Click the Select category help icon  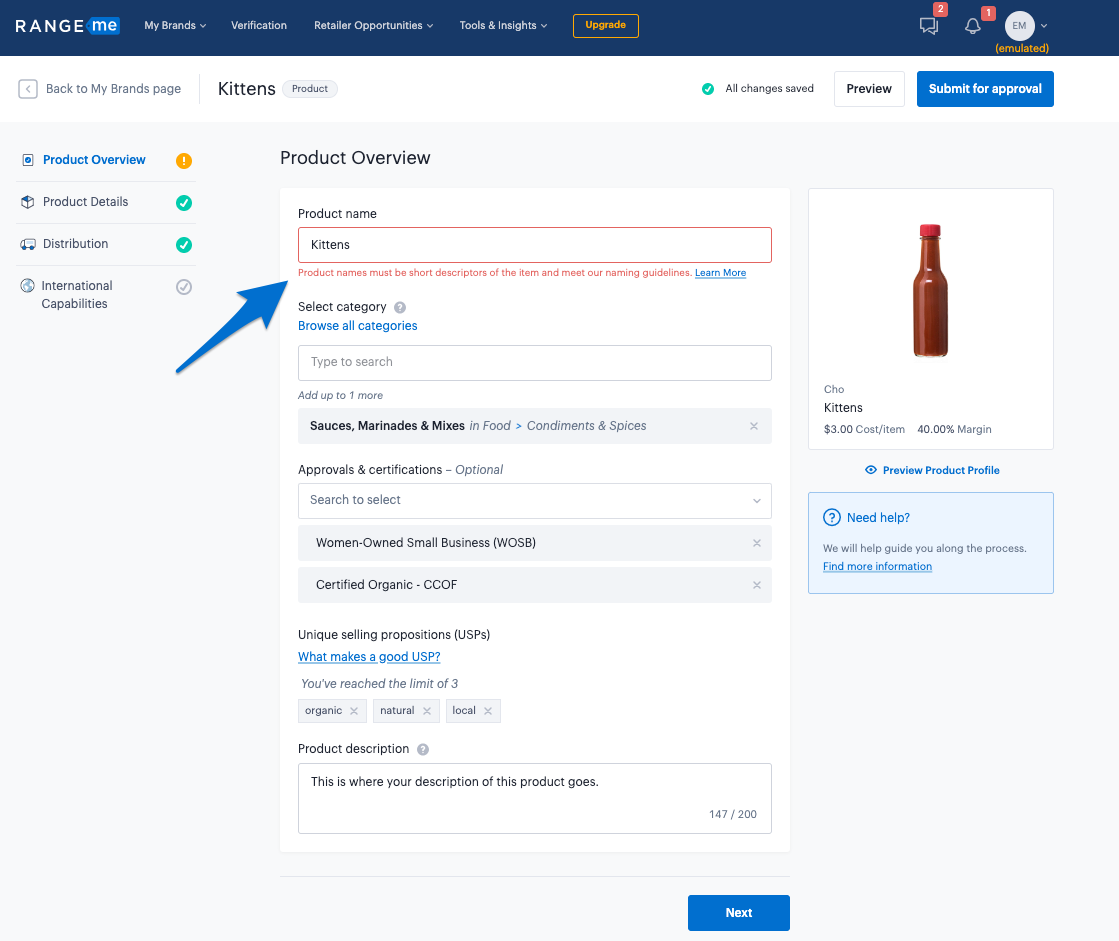tap(400, 308)
